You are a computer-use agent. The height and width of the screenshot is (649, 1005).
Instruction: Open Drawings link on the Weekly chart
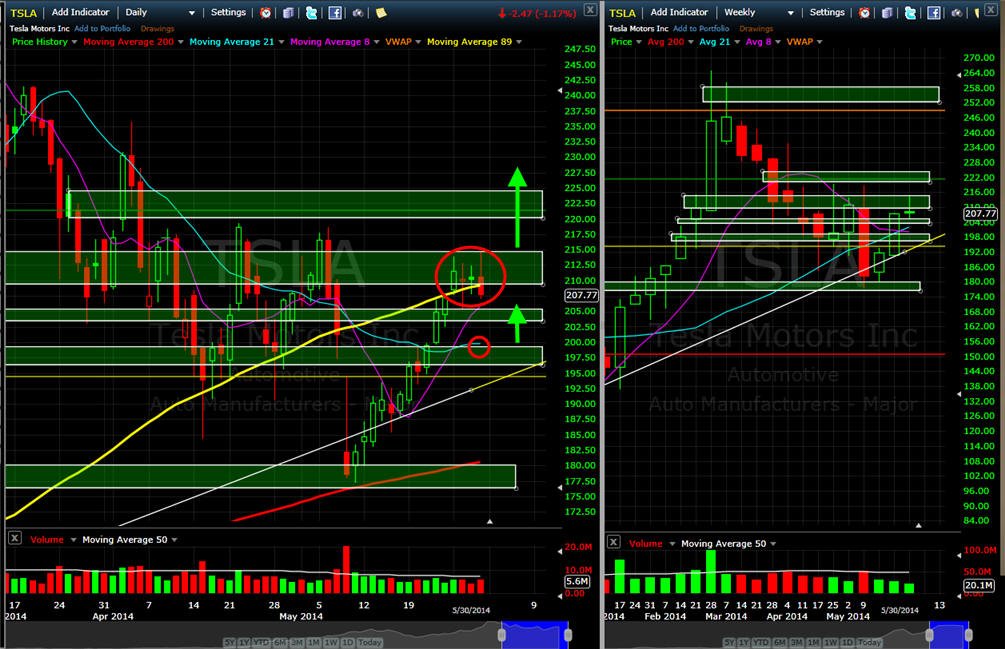756,28
